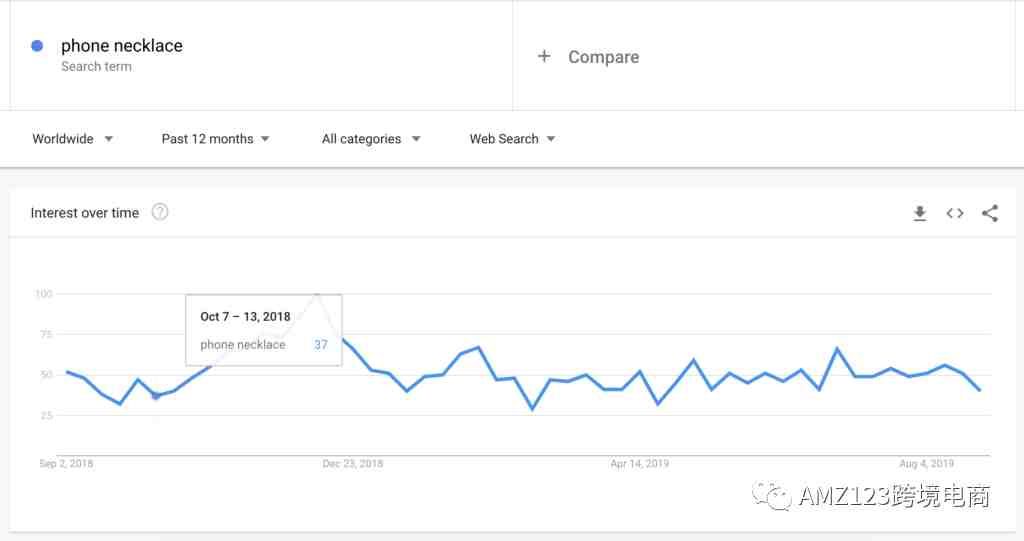Screen dimensions: 1024x541
Task: Click the Sep 2, 2018 axis label
Action: (66, 463)
